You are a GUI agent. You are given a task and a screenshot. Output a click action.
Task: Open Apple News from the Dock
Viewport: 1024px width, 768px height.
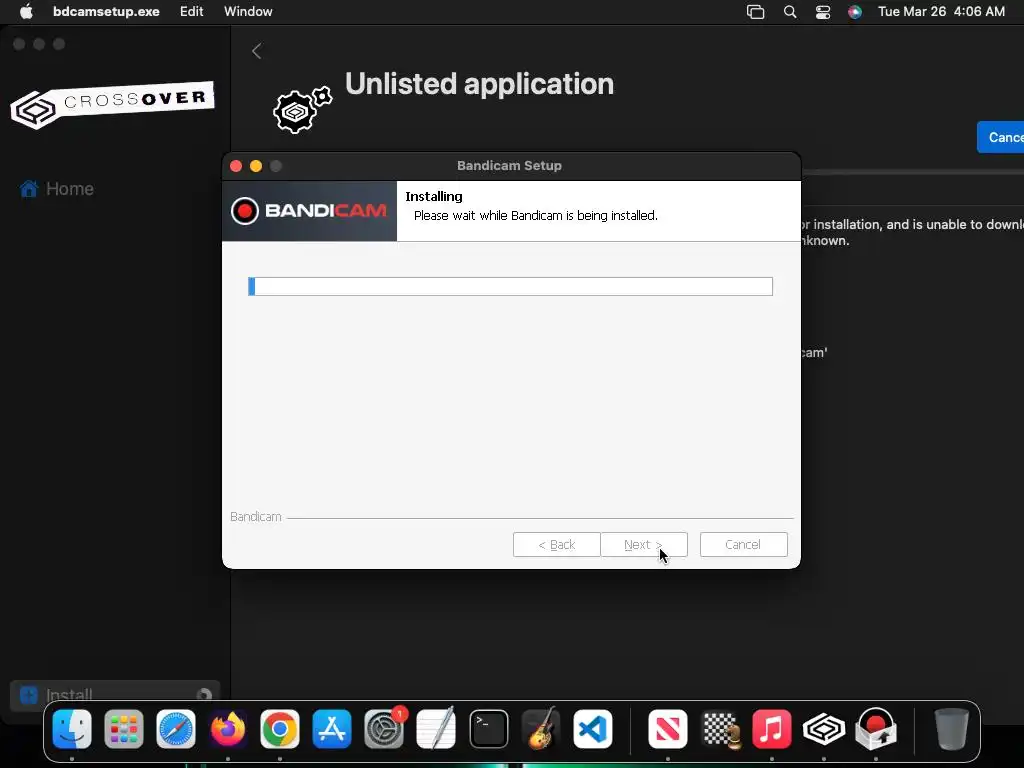pyautogui.click(x=667, y=729)
